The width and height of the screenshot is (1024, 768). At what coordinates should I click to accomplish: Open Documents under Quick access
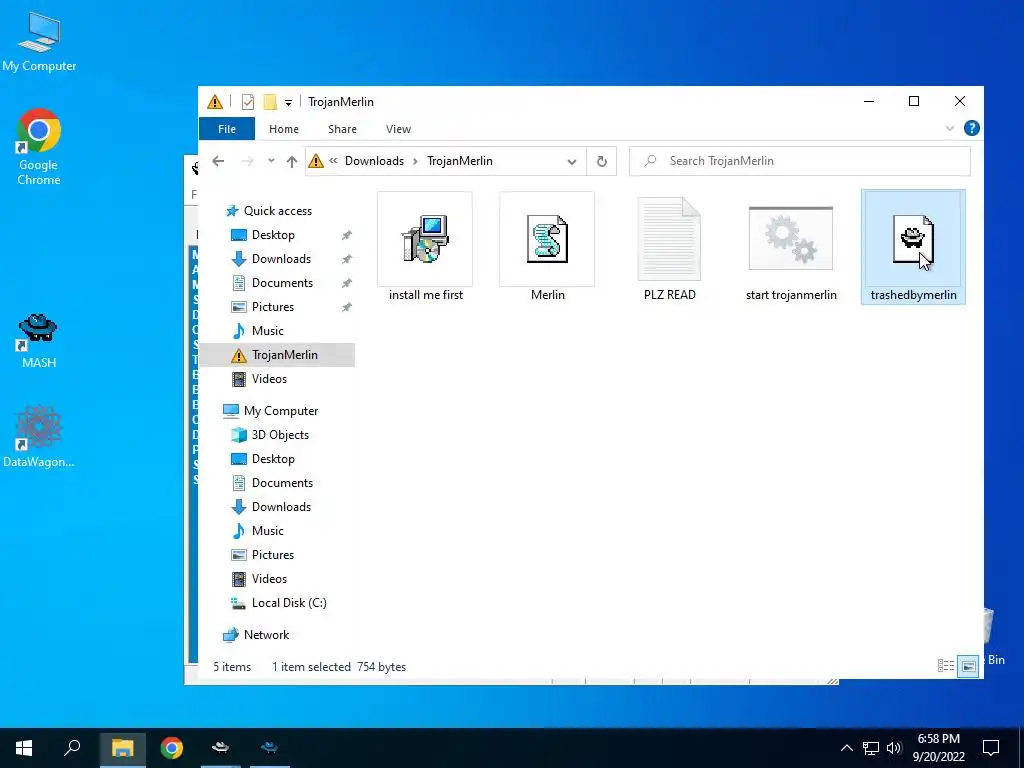click(x=282, y=283)
